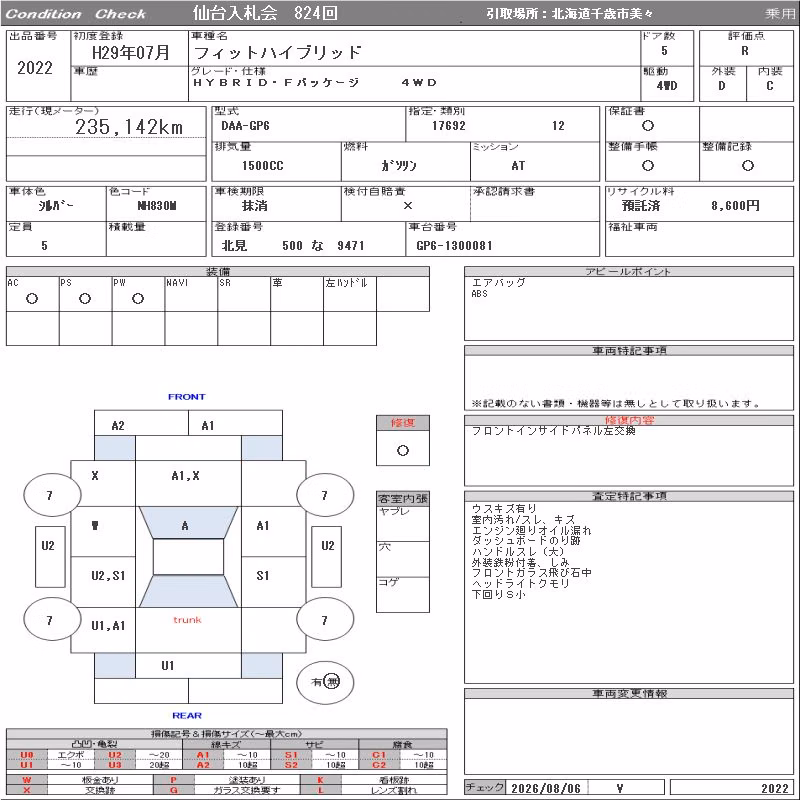Viewport: 800px width, 800px height.
Task: Click the '整備手帳' circle mark
Action: click(648, 165)
